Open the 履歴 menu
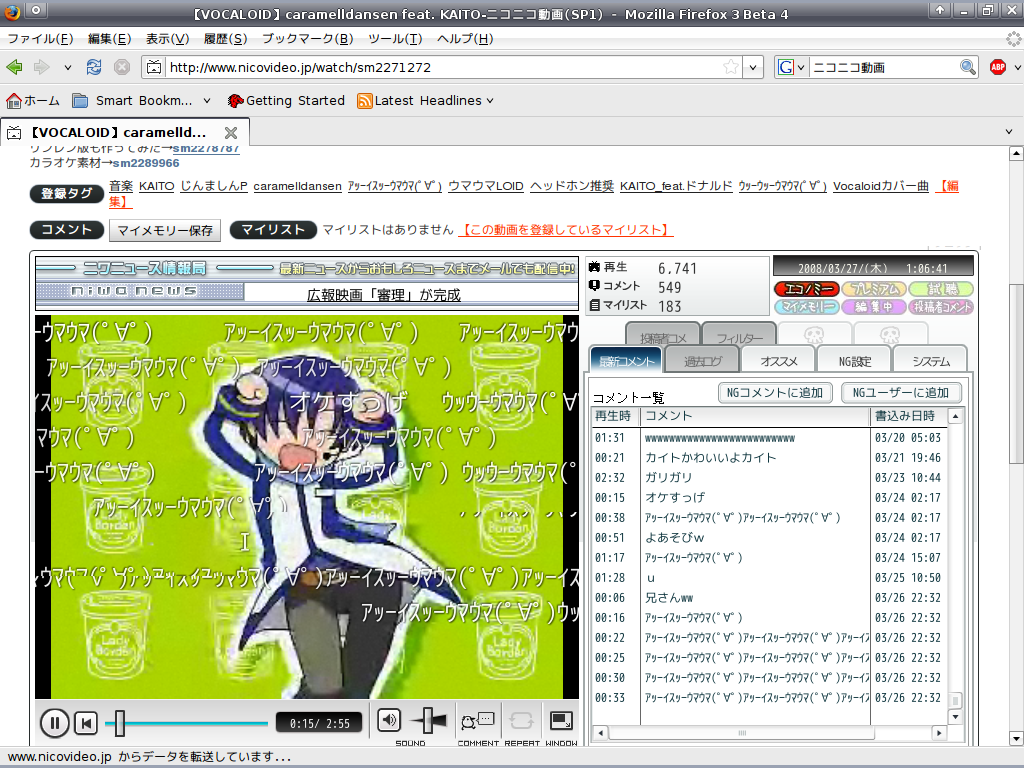 pos(225,39)
